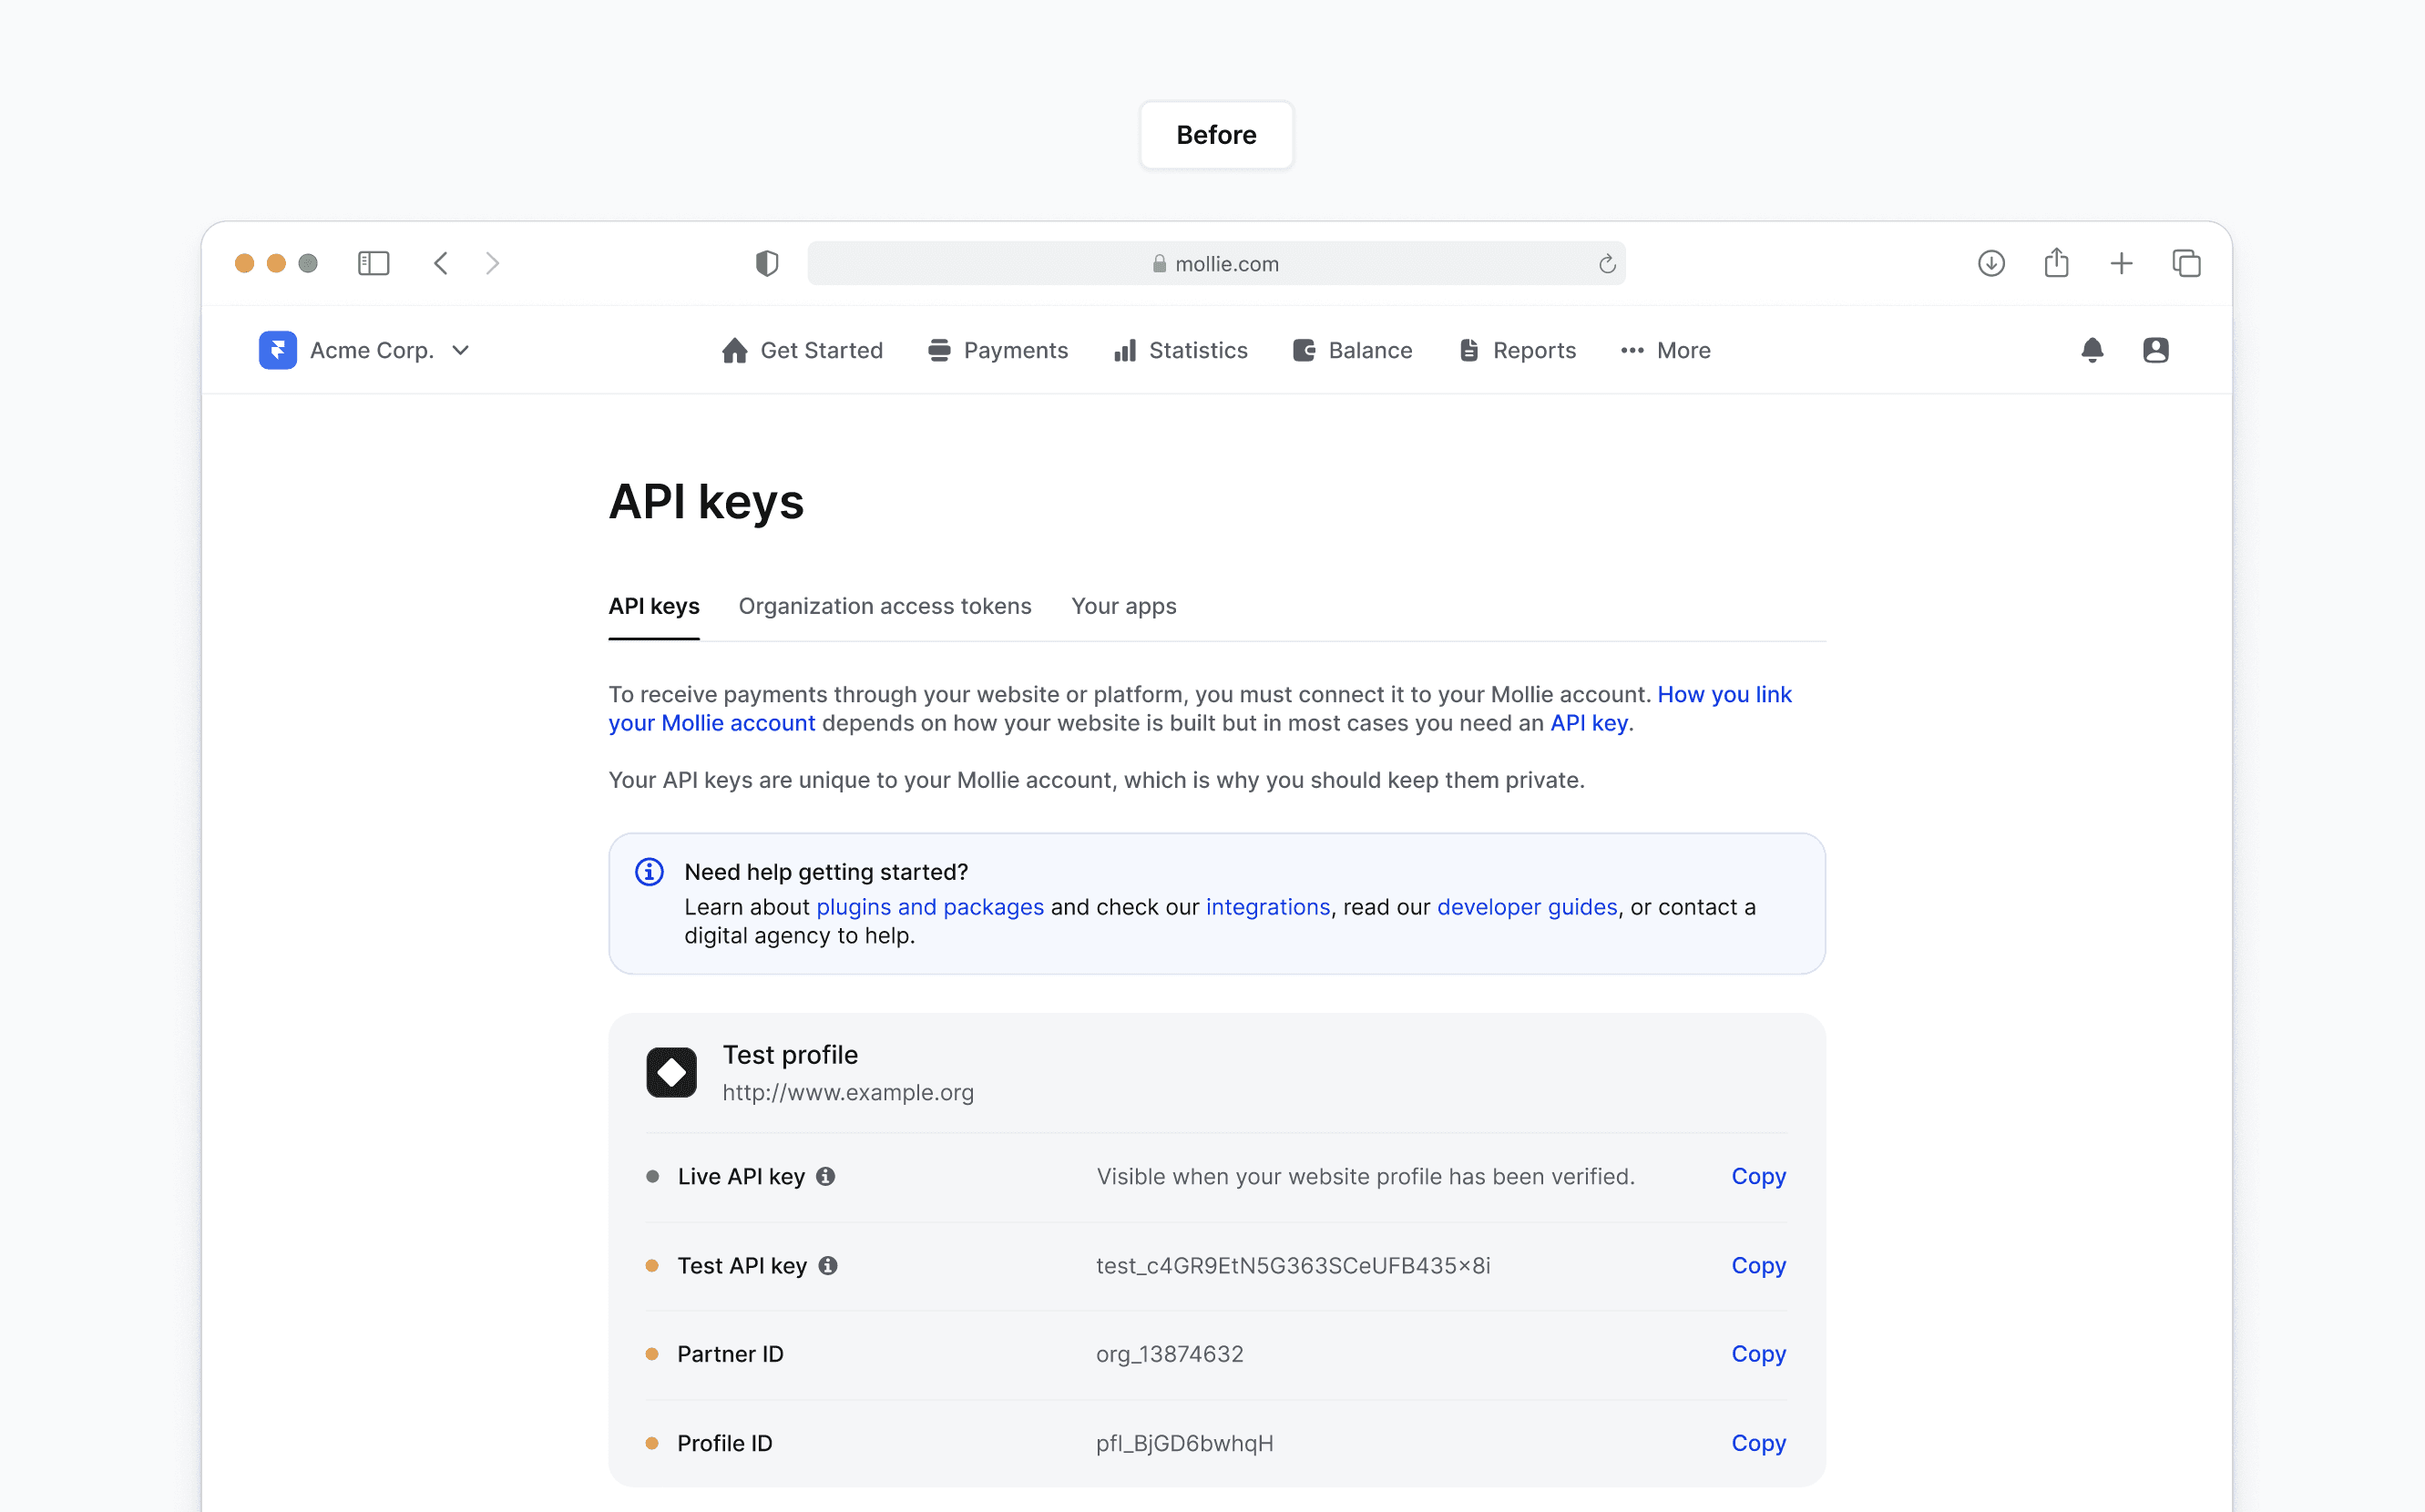The image size is (2425, 1512).
Task: Switch to the Your apps tab
Action: pos(1123,606)
